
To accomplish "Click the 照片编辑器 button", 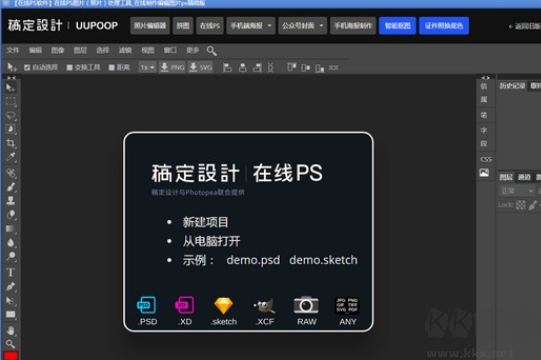I will click(x=150, y=26).
